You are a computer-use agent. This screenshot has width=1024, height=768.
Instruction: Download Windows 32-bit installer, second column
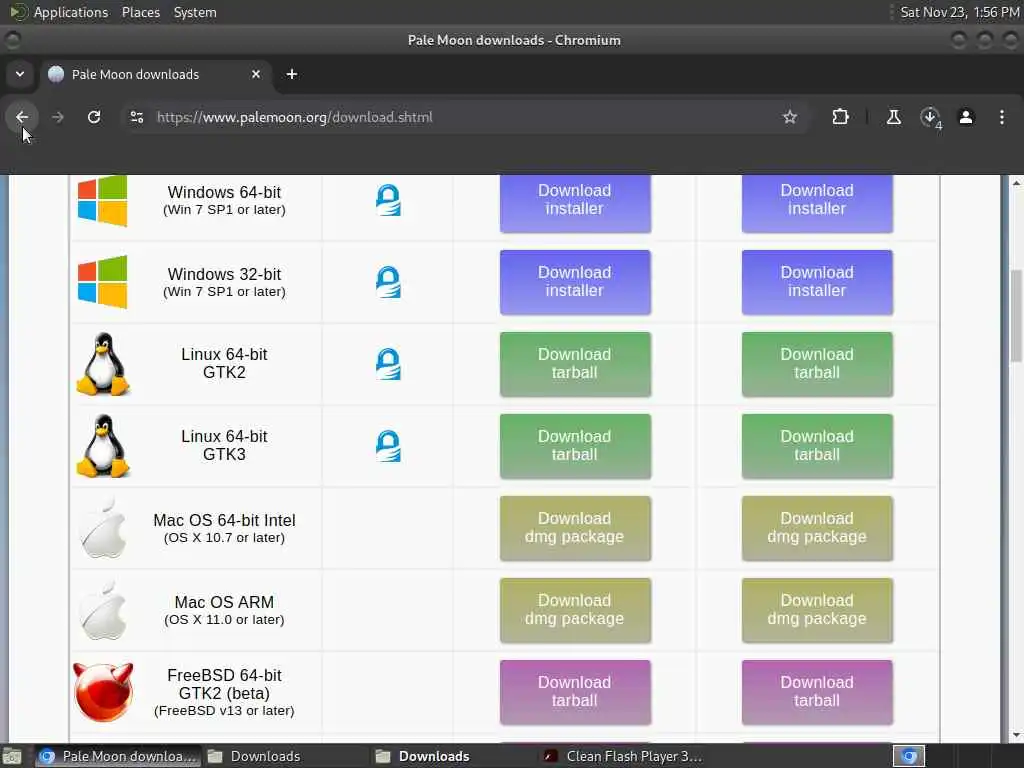817,282
